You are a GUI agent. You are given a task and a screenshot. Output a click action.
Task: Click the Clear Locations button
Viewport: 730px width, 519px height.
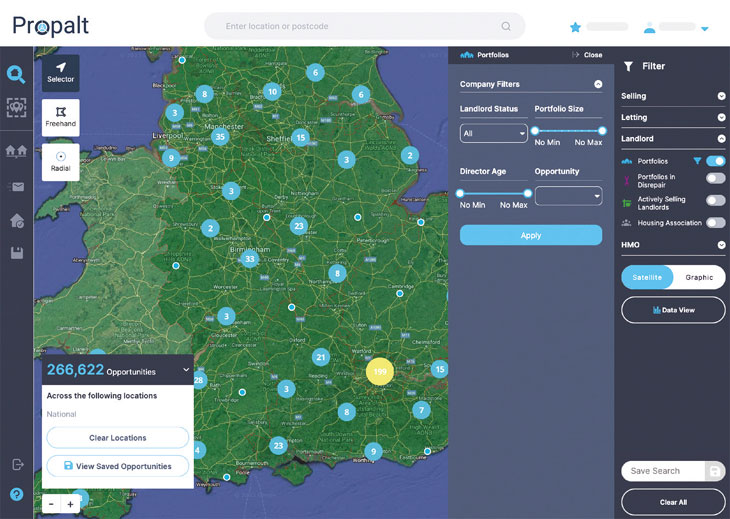[x=117, y=438]
